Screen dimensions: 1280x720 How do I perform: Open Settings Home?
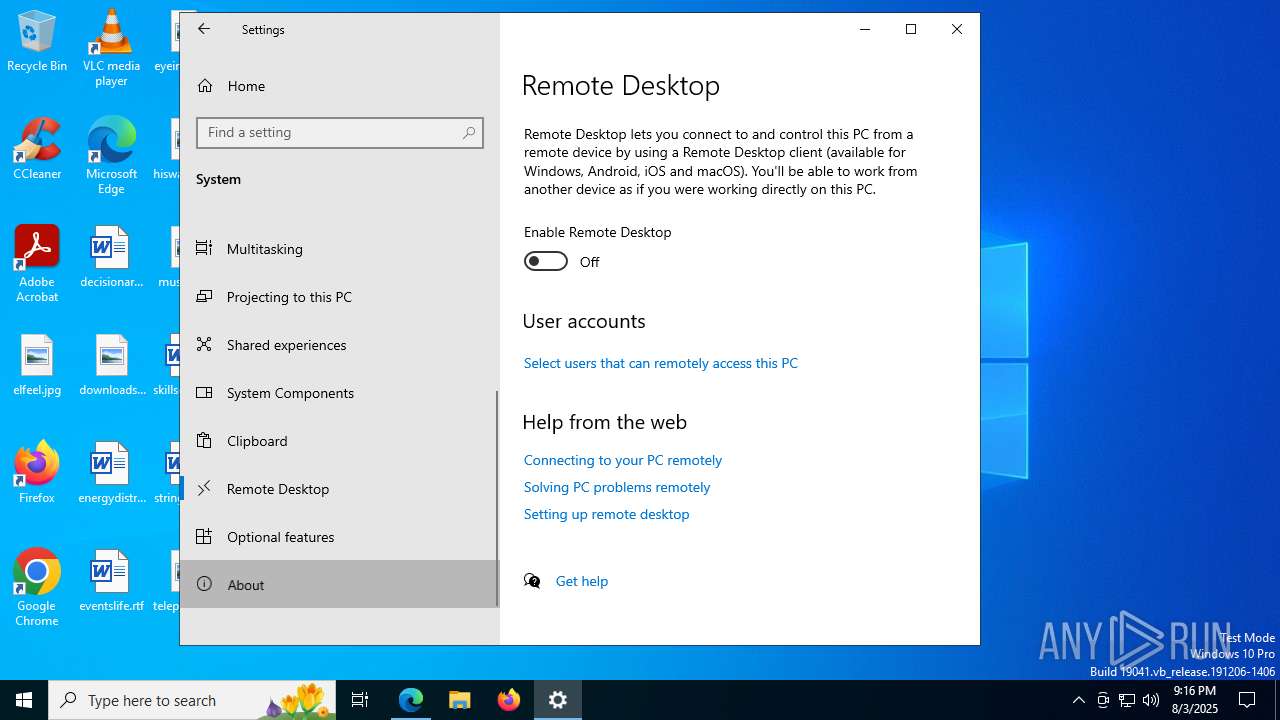coord(340,86)
